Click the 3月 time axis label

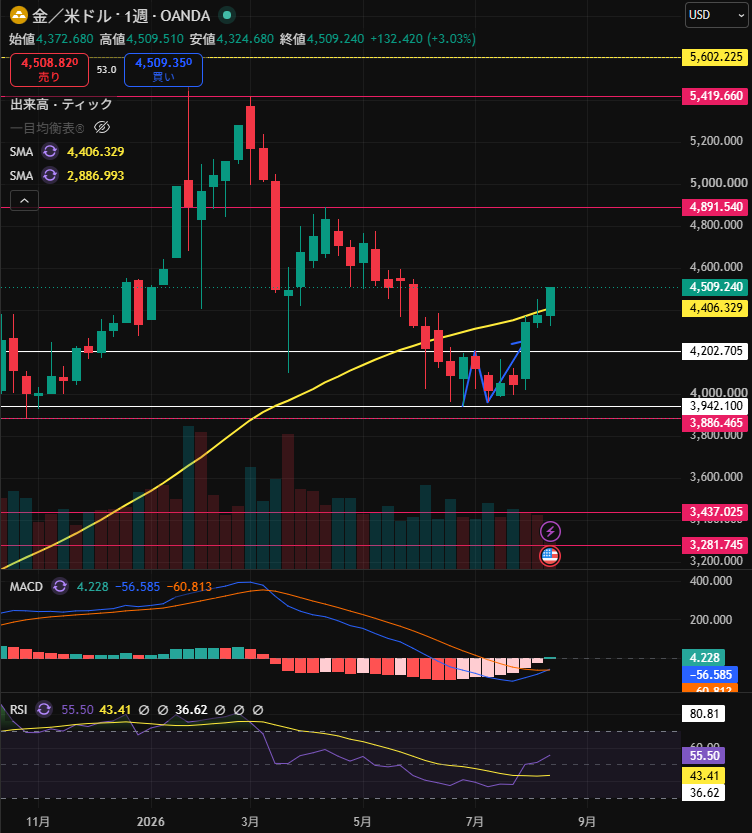pos(250,821)
